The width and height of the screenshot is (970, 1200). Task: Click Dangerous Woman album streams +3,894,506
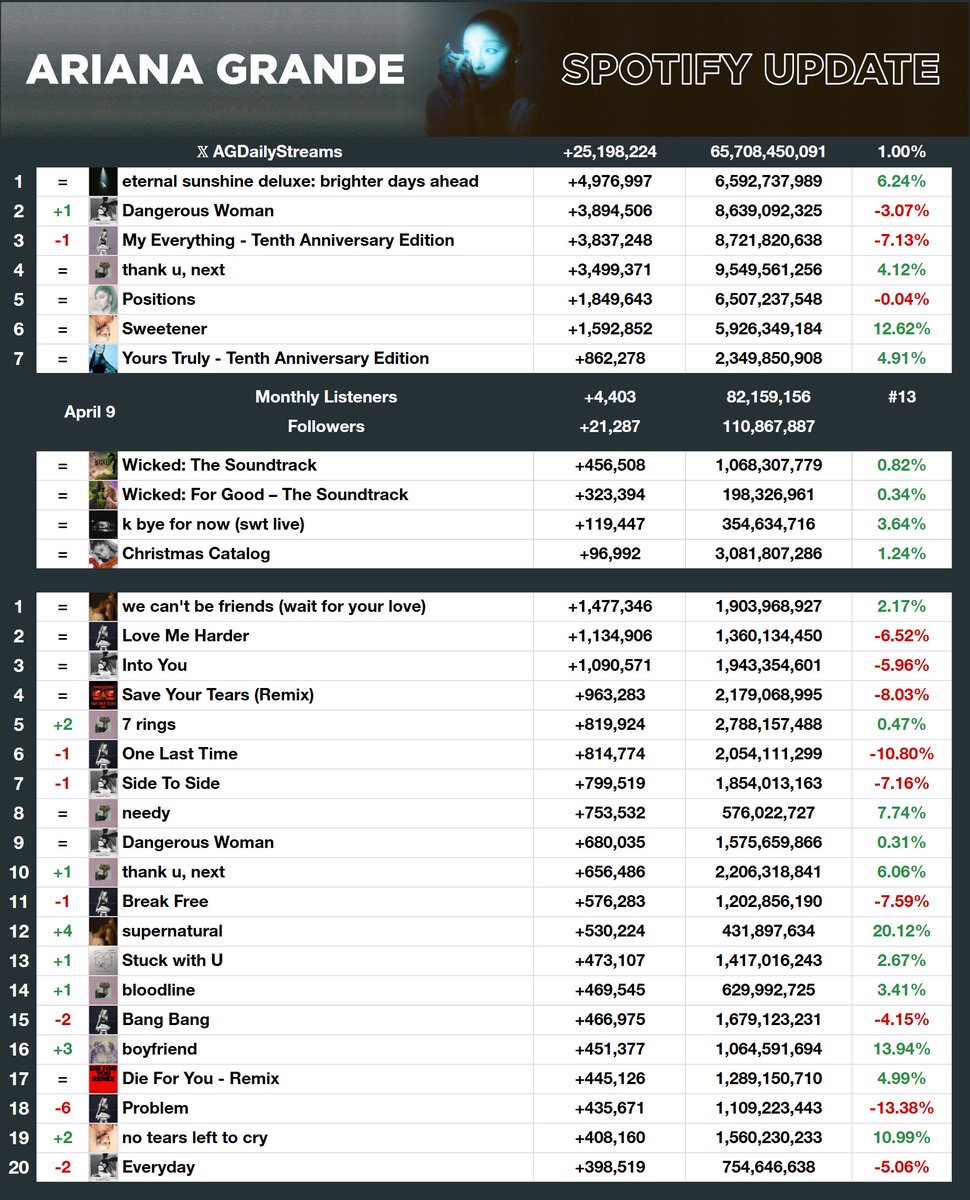pos(610,211)
